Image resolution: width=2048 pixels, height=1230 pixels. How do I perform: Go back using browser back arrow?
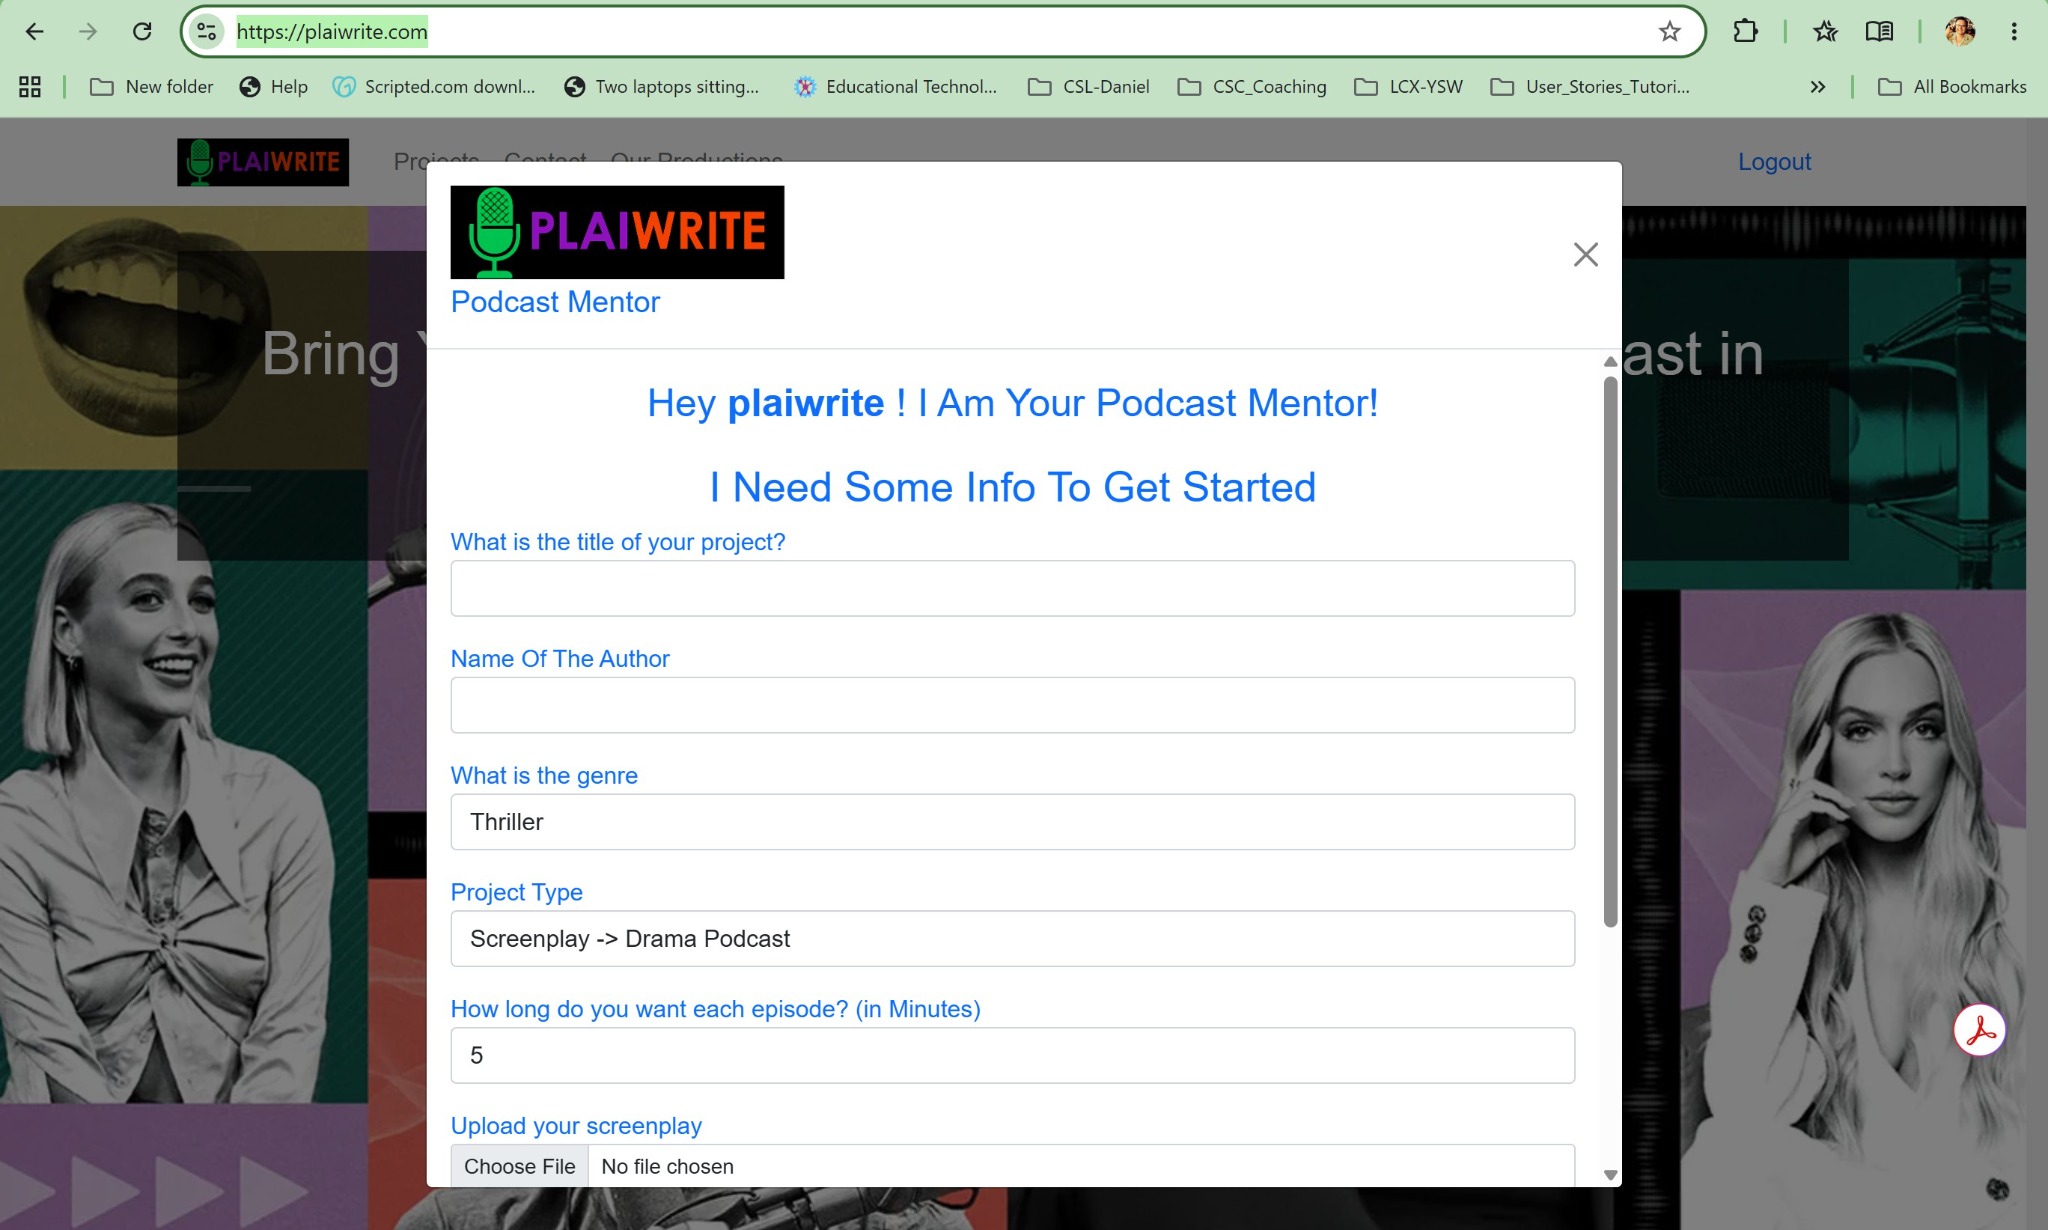(34, 32)
